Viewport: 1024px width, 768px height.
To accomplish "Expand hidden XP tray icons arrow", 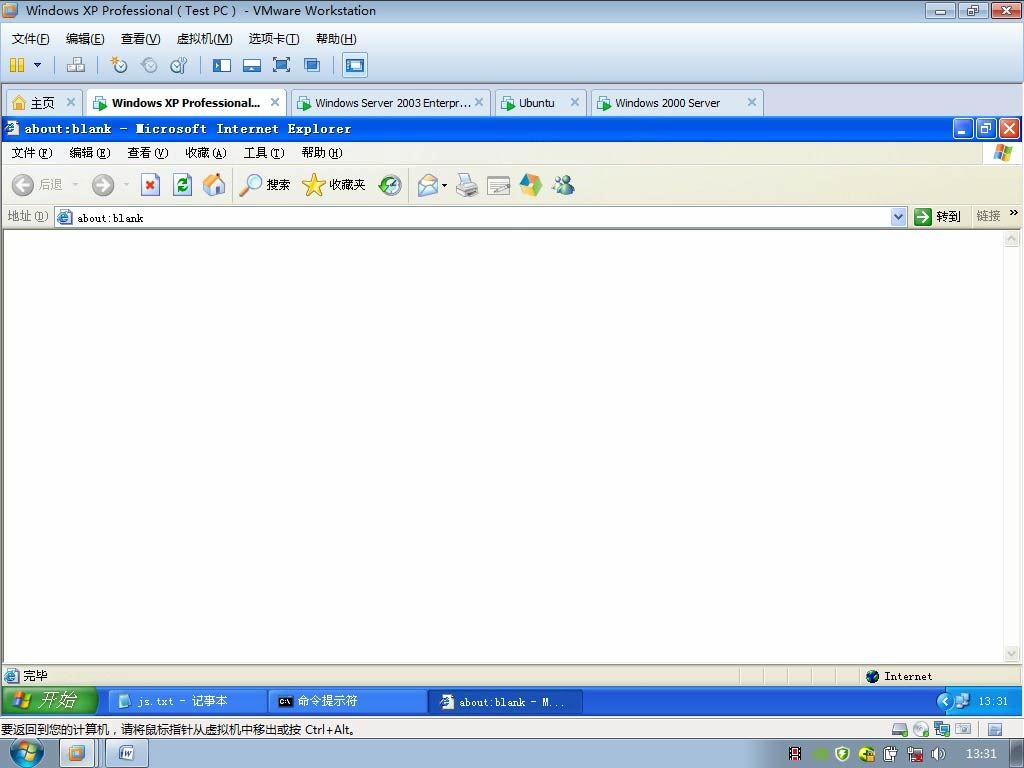I will click(x=944, y=701).
